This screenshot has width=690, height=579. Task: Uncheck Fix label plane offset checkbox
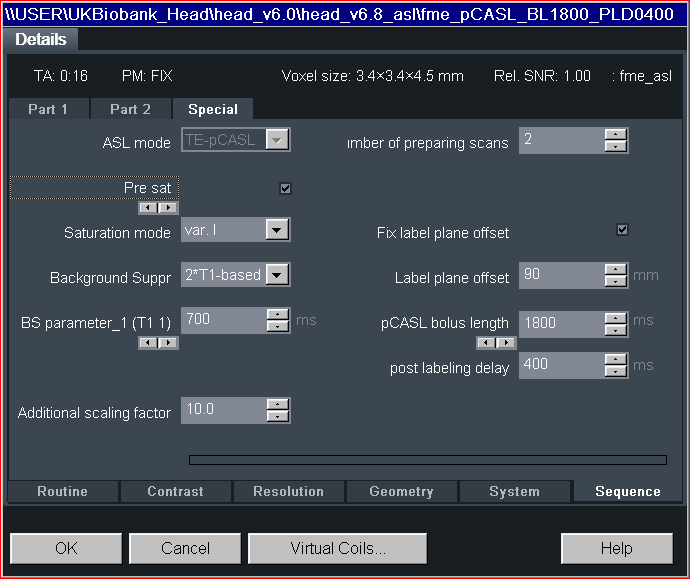click(x=622, y=230)
